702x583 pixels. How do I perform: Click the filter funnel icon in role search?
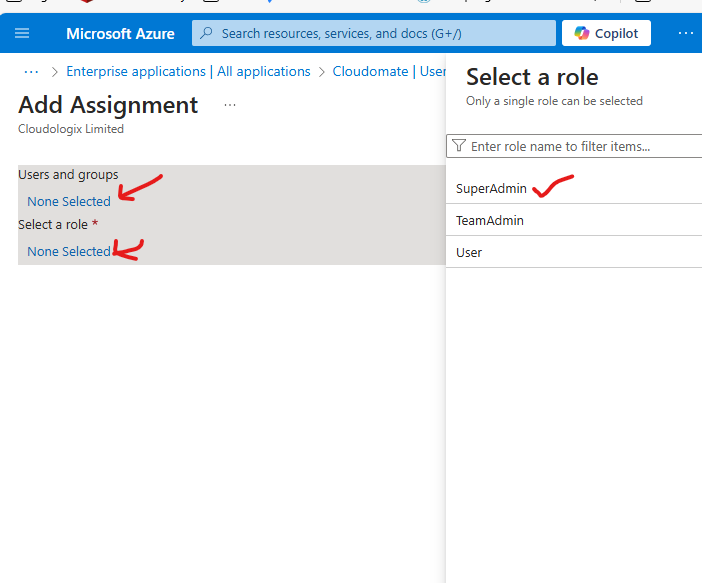(x=459, y=146)
